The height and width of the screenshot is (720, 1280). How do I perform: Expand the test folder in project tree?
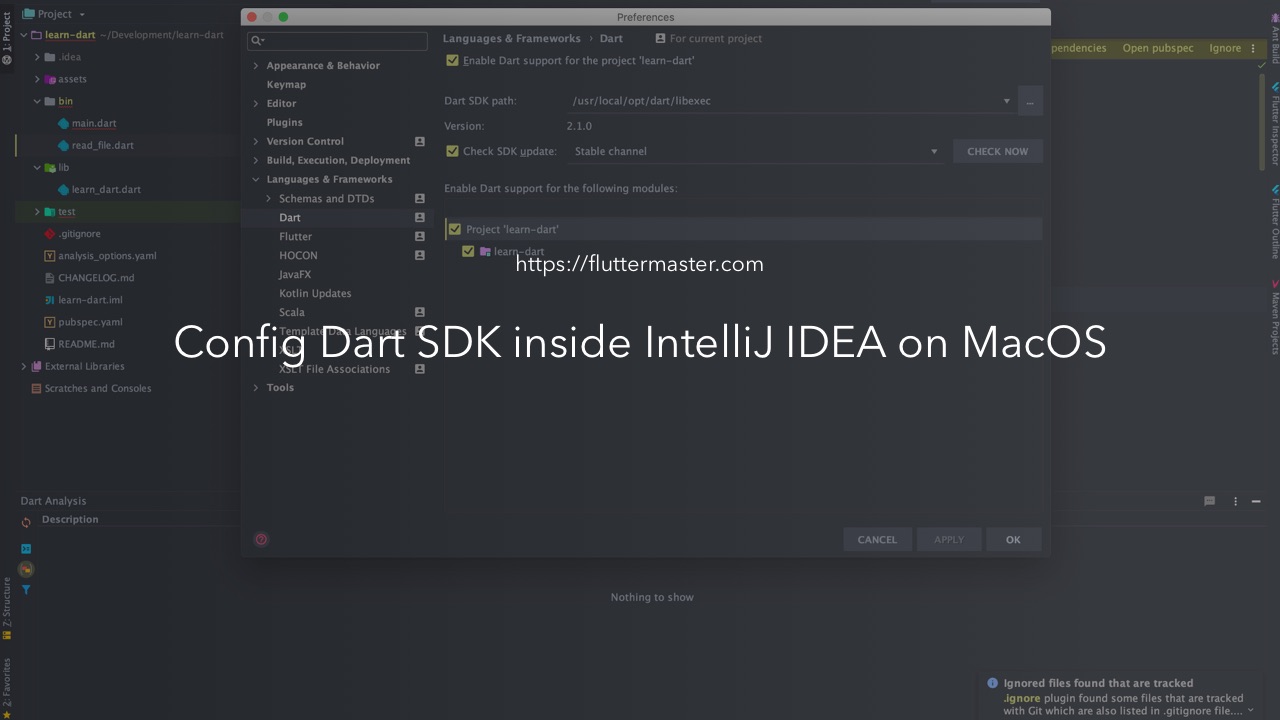[37, 212]
